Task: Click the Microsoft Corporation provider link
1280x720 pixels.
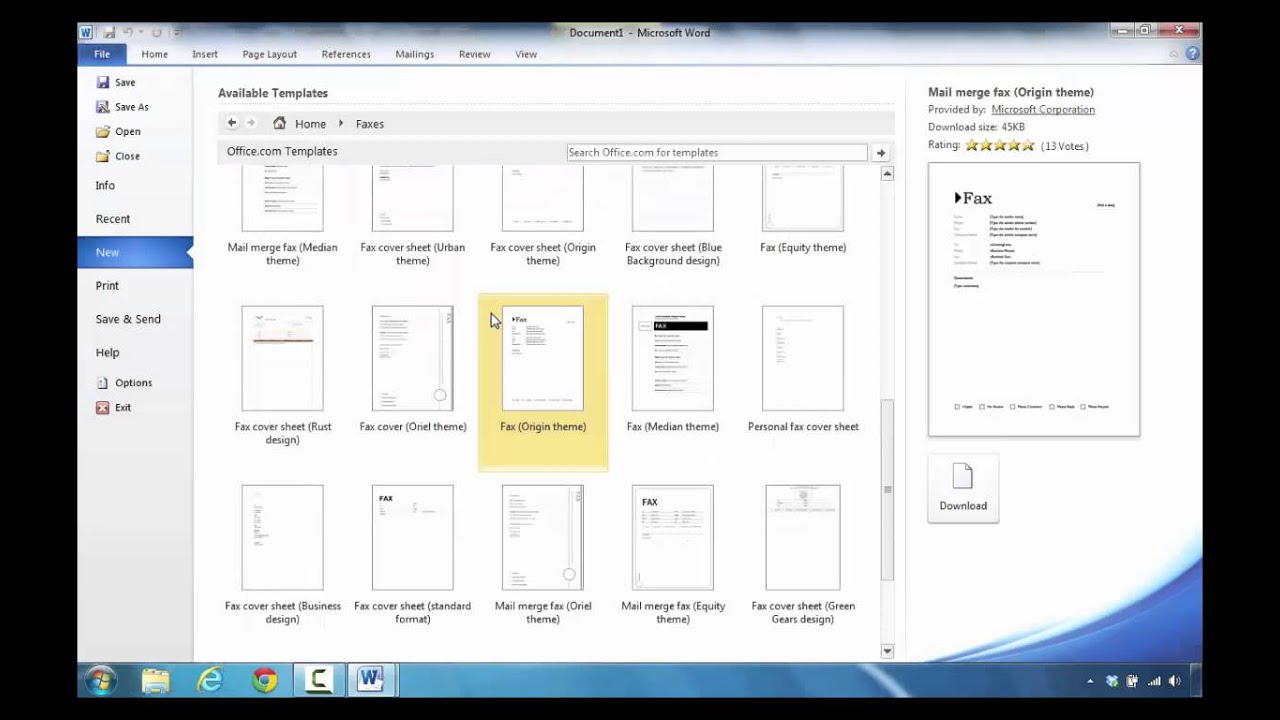Action: coord(1043,110)
